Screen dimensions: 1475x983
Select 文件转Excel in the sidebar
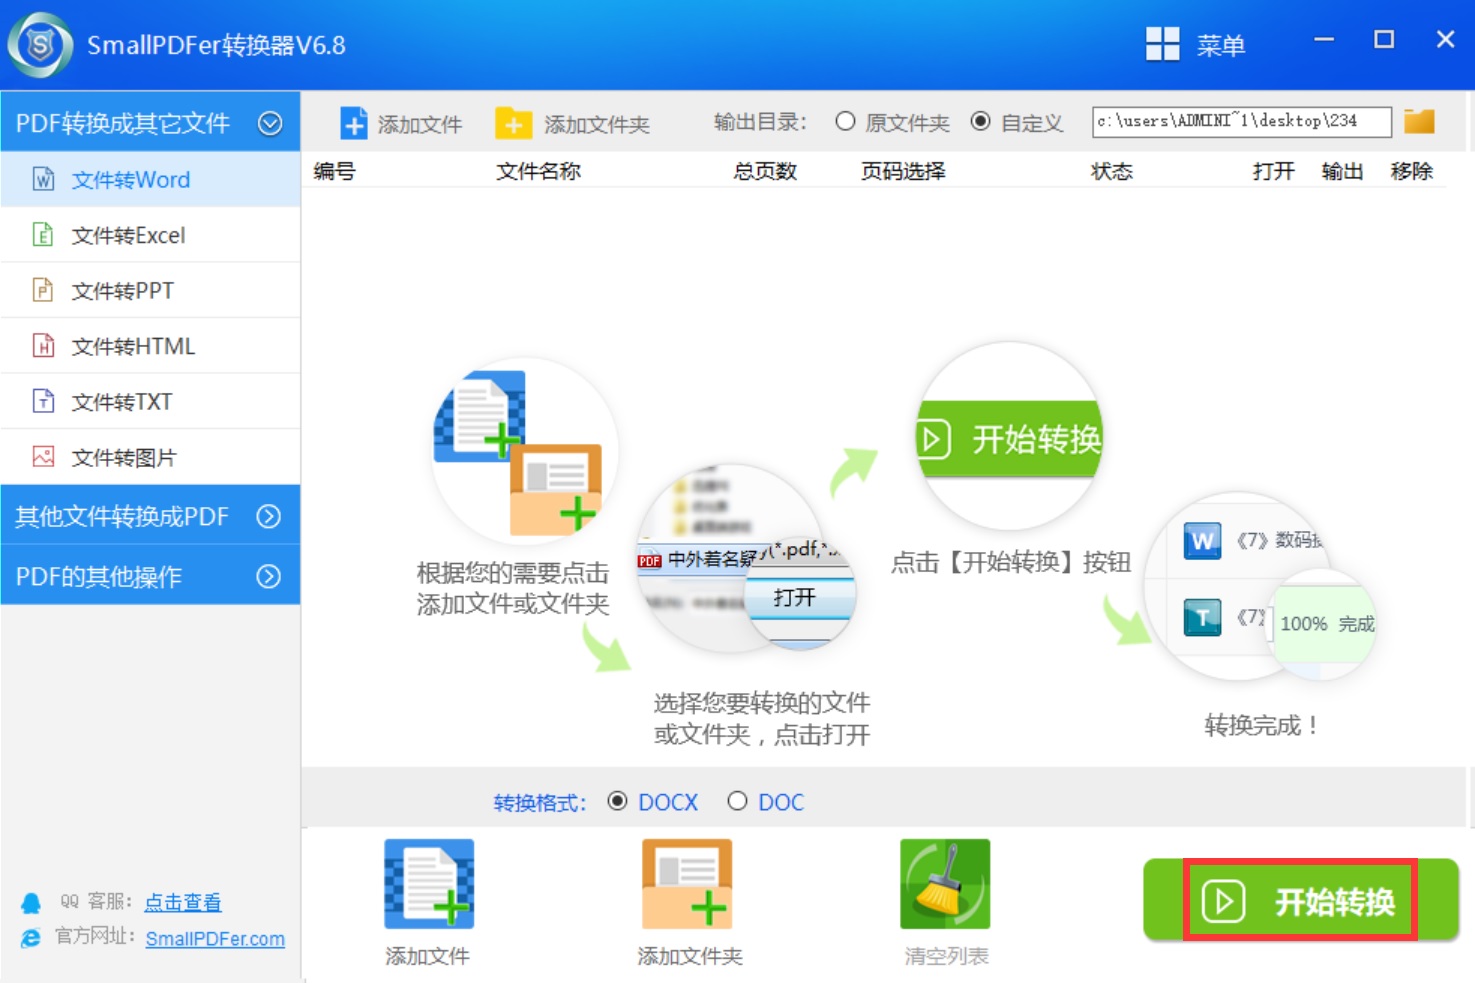[x=128, y=235]
